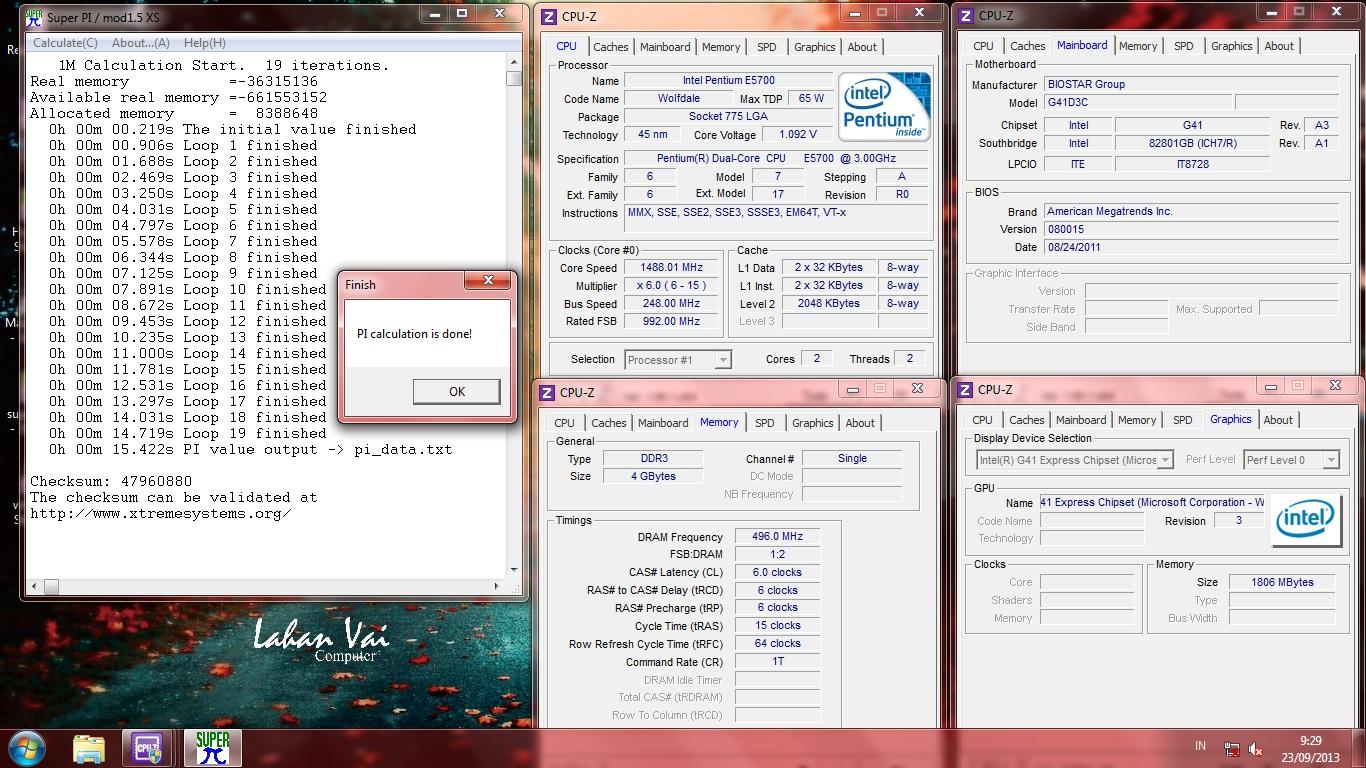1366x768 pixels.
Task: Click the memory type value DDR3
Action: 653,459
